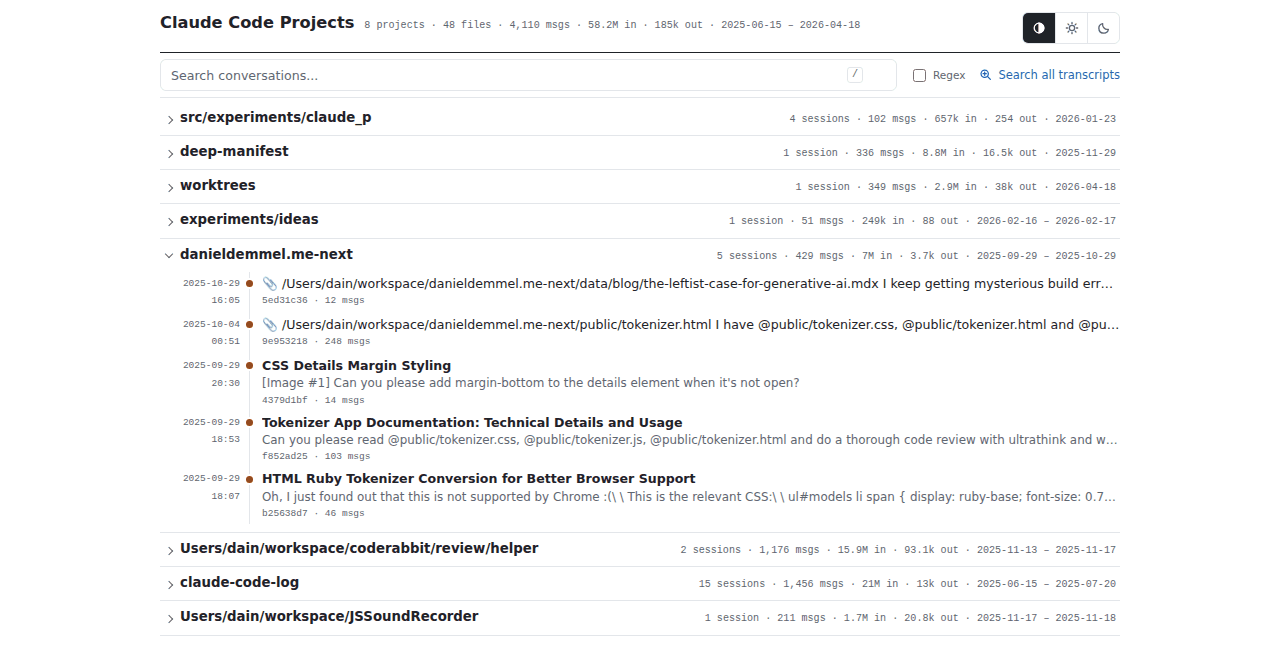This screenshot has width=1280, height=651.
Task: Select the src/experiments/claude_p project name
Action: (x=276, y=117)
